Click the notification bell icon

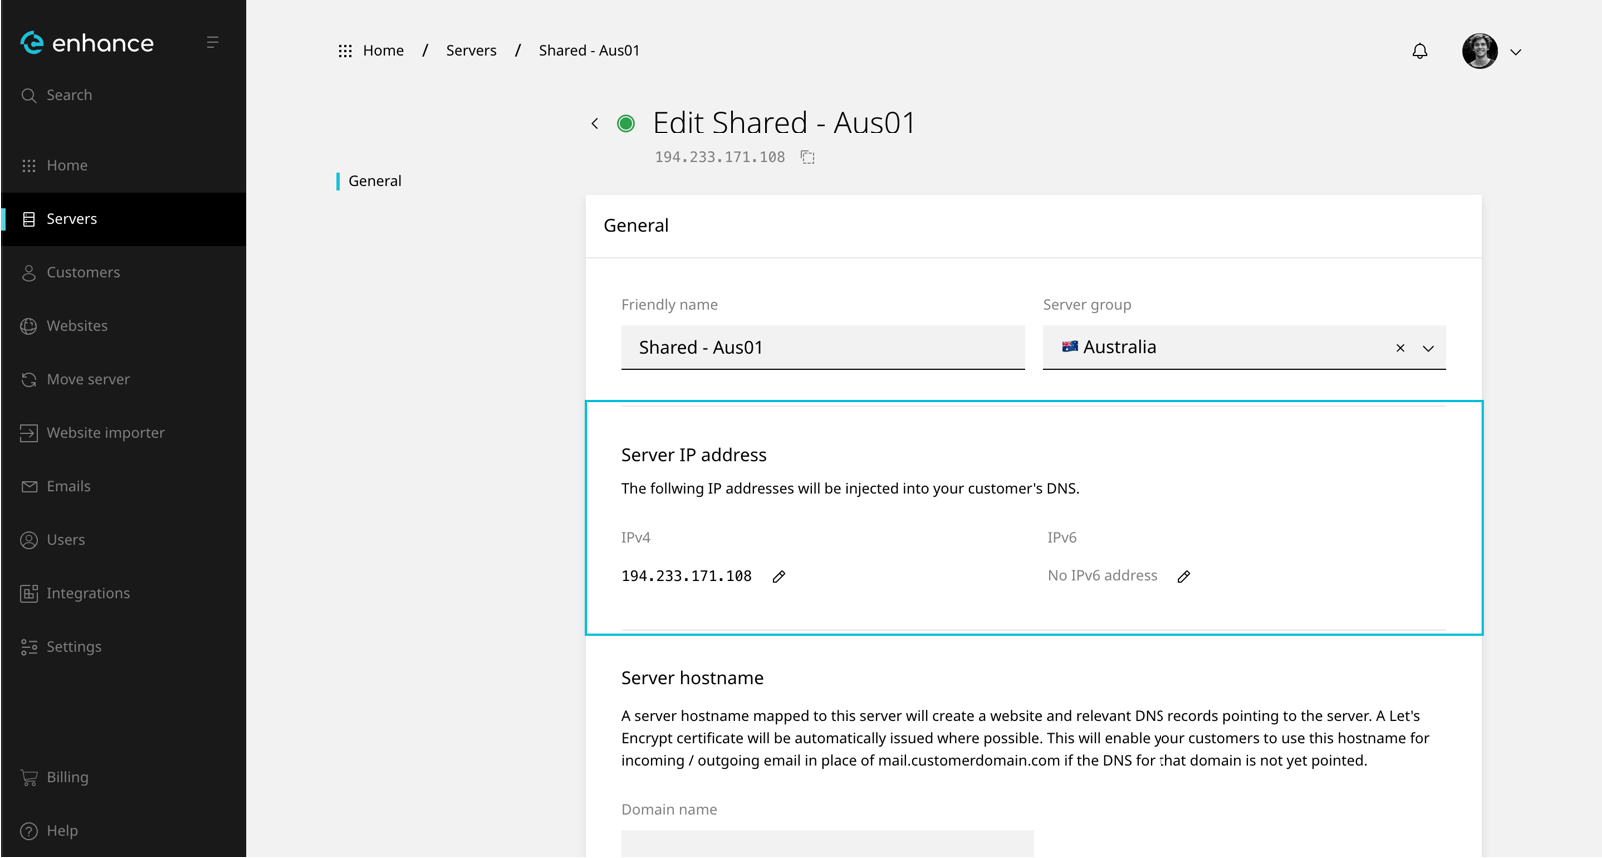[1419, 51]
